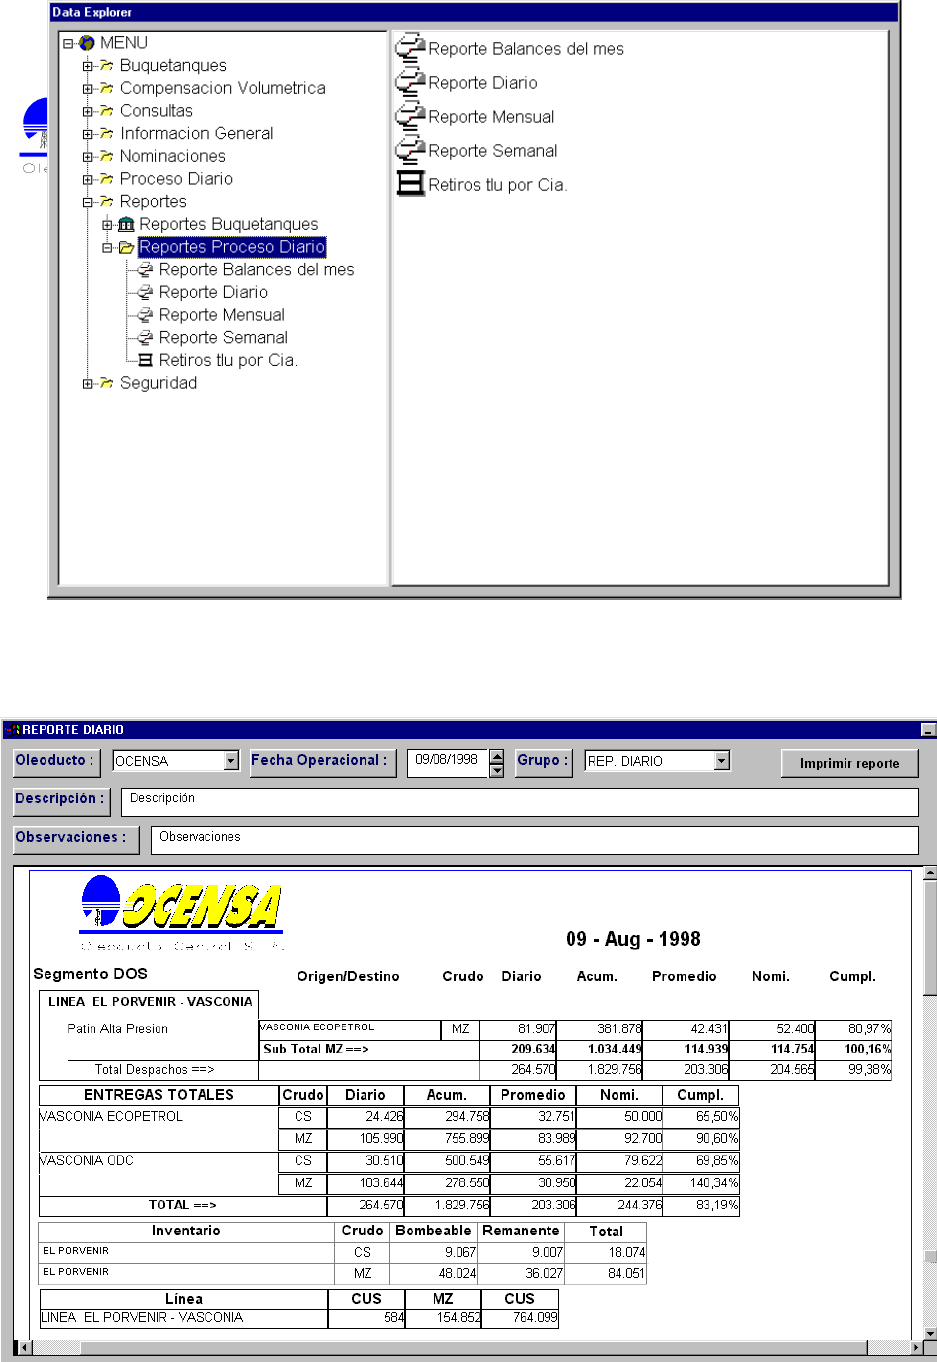Open Retiros tlu por Cia. icon in right pane
Image resolution: width=937 pixels, height=1362 pixels.
(x=410, y=183)
